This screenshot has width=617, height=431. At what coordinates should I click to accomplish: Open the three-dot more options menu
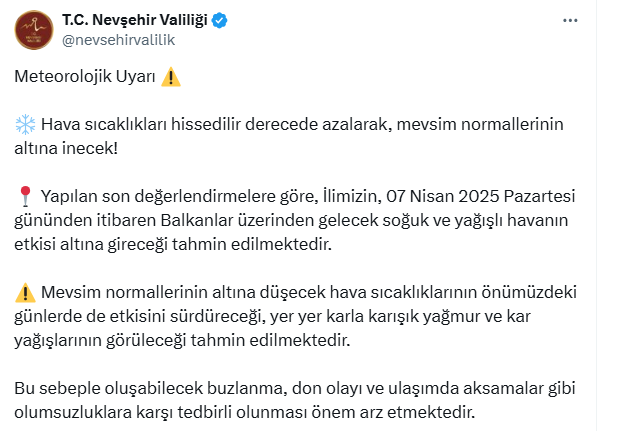coord(570,20)
